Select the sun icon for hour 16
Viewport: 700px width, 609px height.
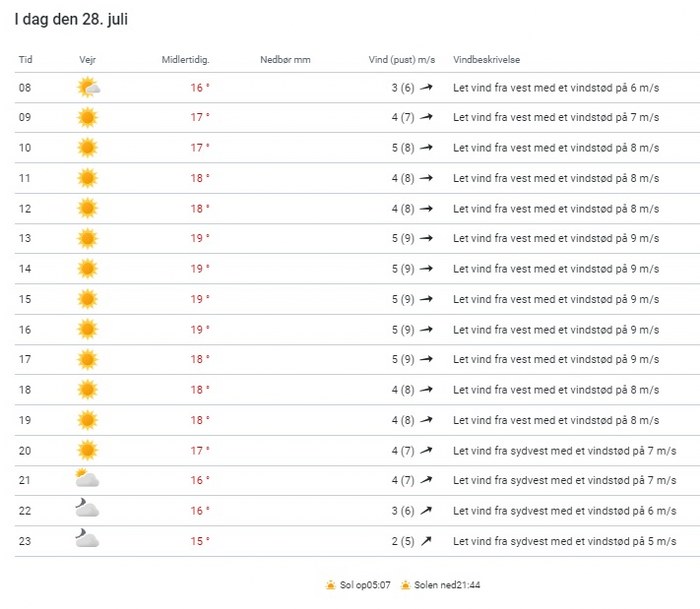tap(88, 329)
